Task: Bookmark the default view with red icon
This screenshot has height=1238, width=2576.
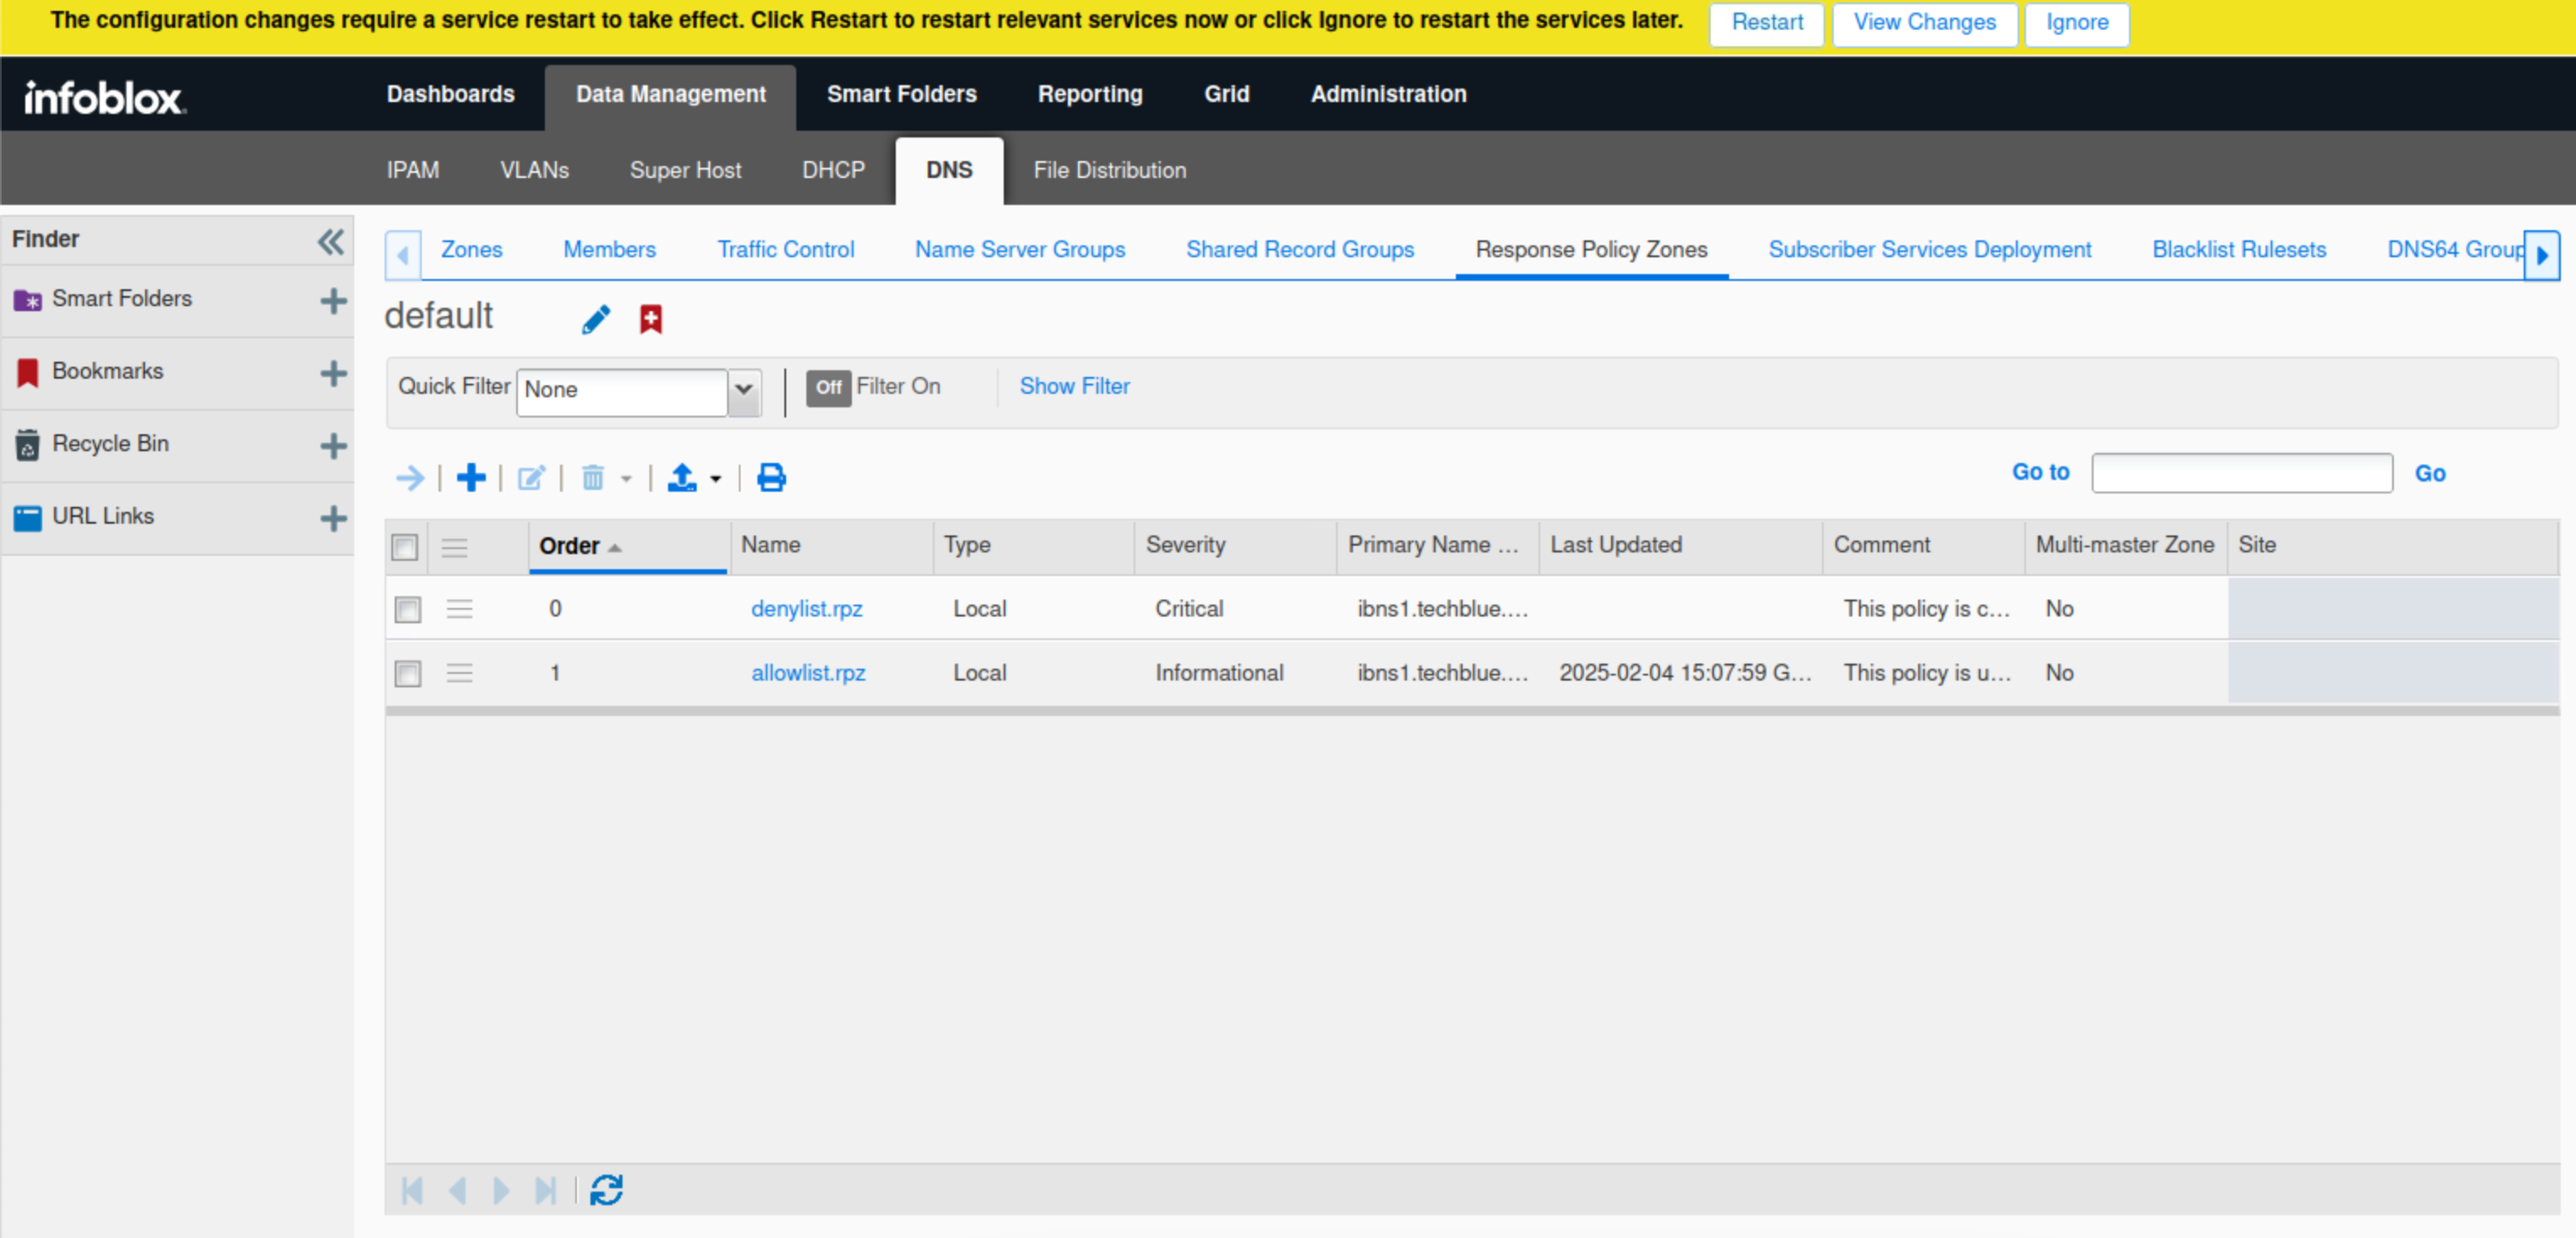Action: tap(651, 319)
